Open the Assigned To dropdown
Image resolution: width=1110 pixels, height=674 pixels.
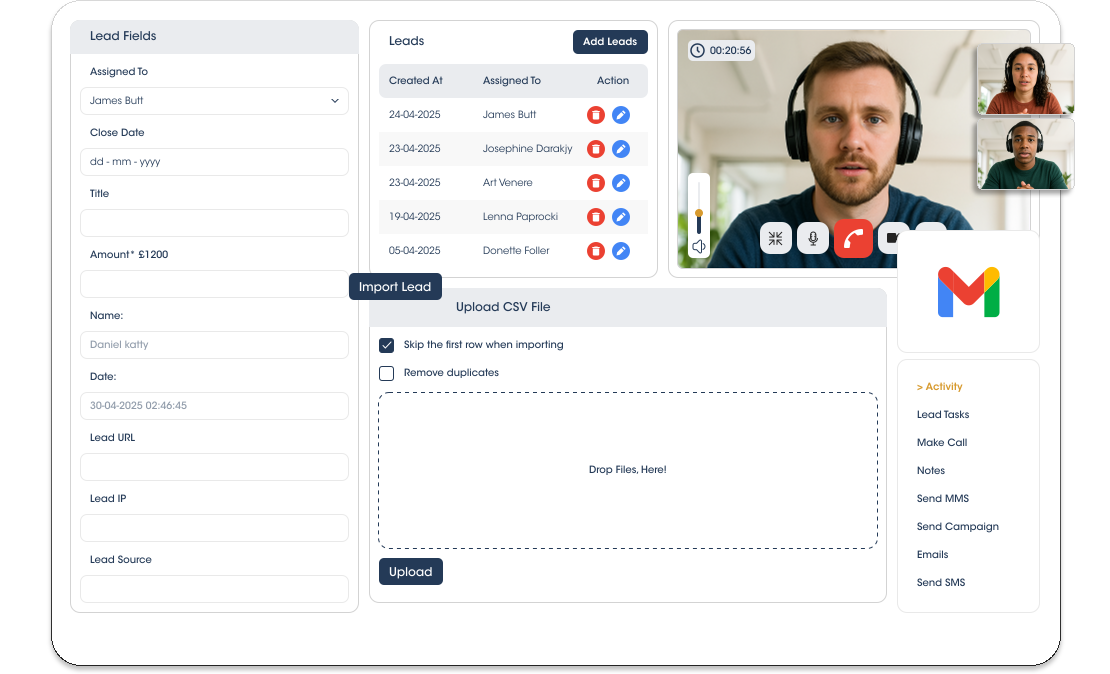(x=214, y=101)
